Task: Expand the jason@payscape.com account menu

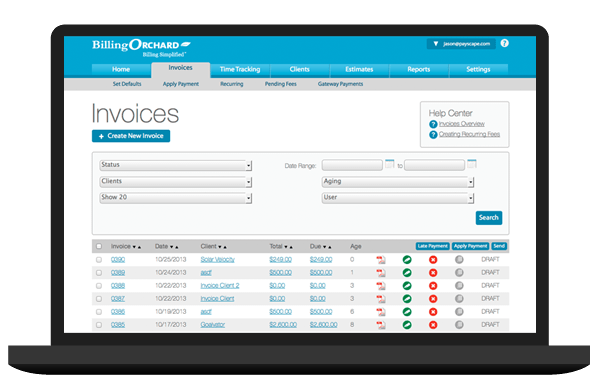Action: (x=461, y=44)
